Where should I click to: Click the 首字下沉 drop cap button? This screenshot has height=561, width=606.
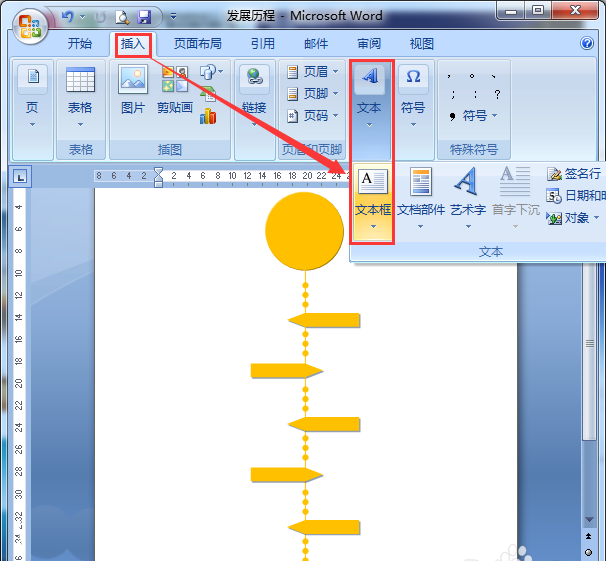point(516,198)
